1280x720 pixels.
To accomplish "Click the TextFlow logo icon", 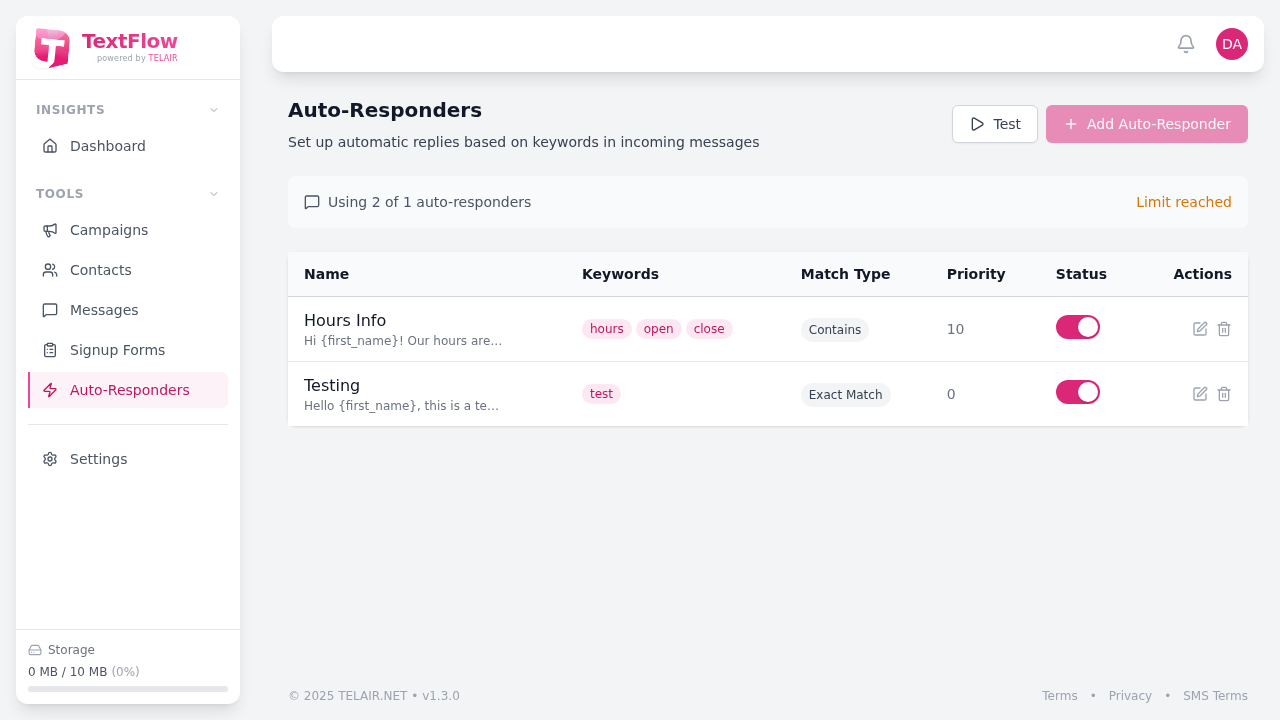I will tap(52, 47).
